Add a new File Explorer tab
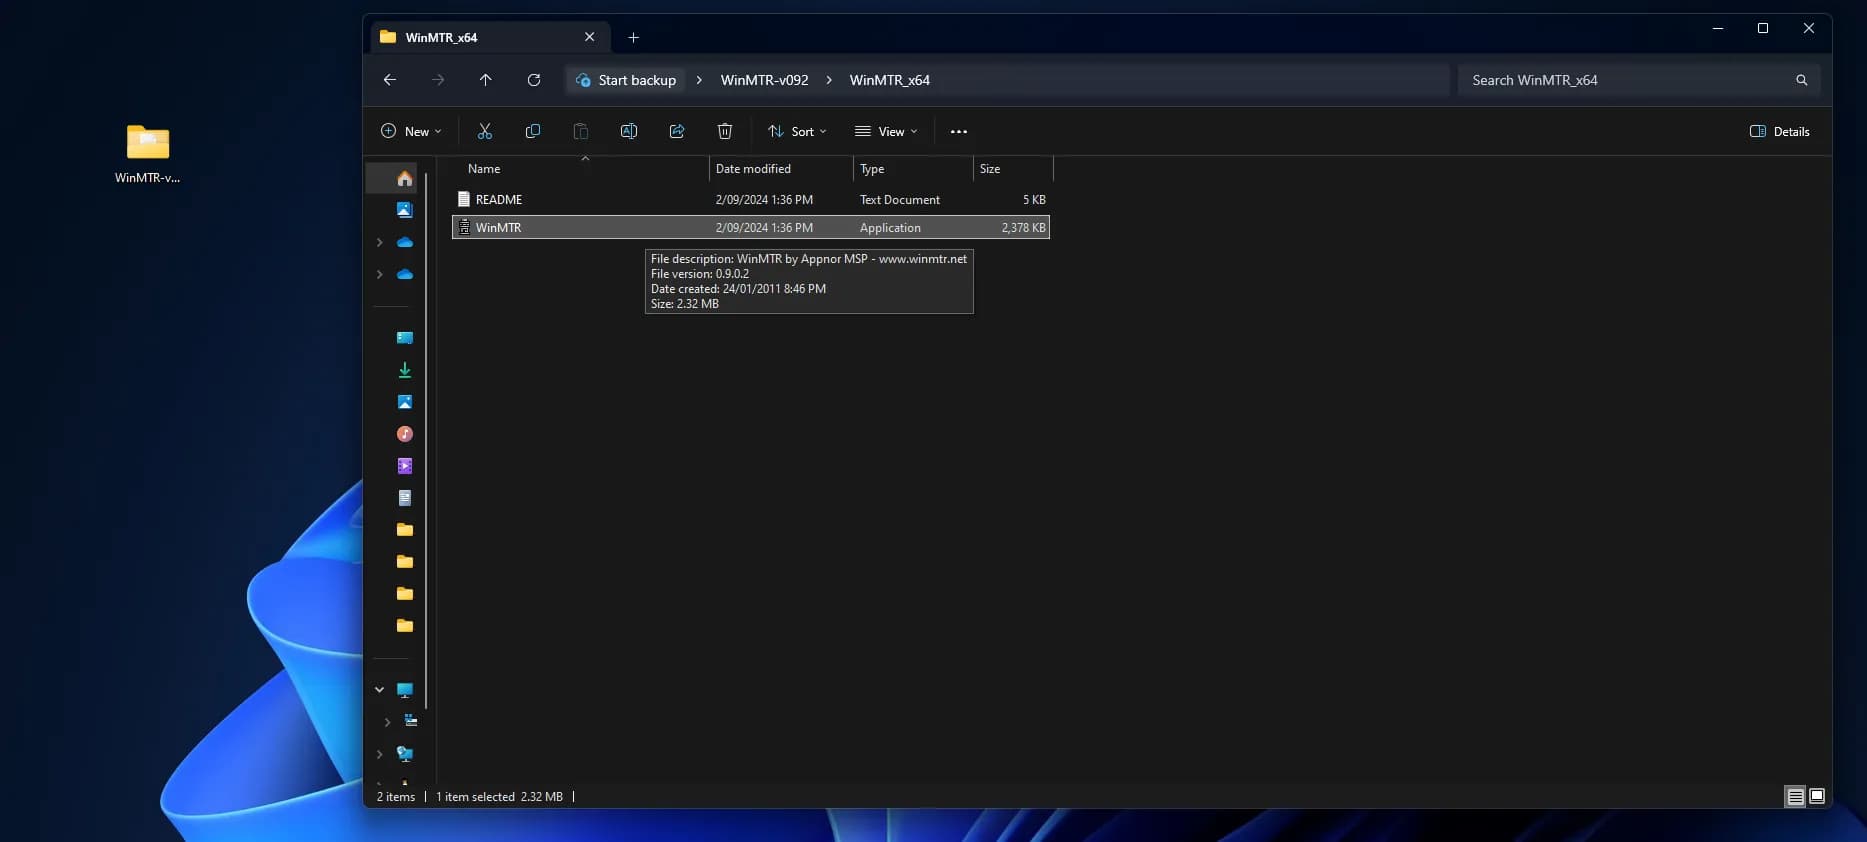 633,38
